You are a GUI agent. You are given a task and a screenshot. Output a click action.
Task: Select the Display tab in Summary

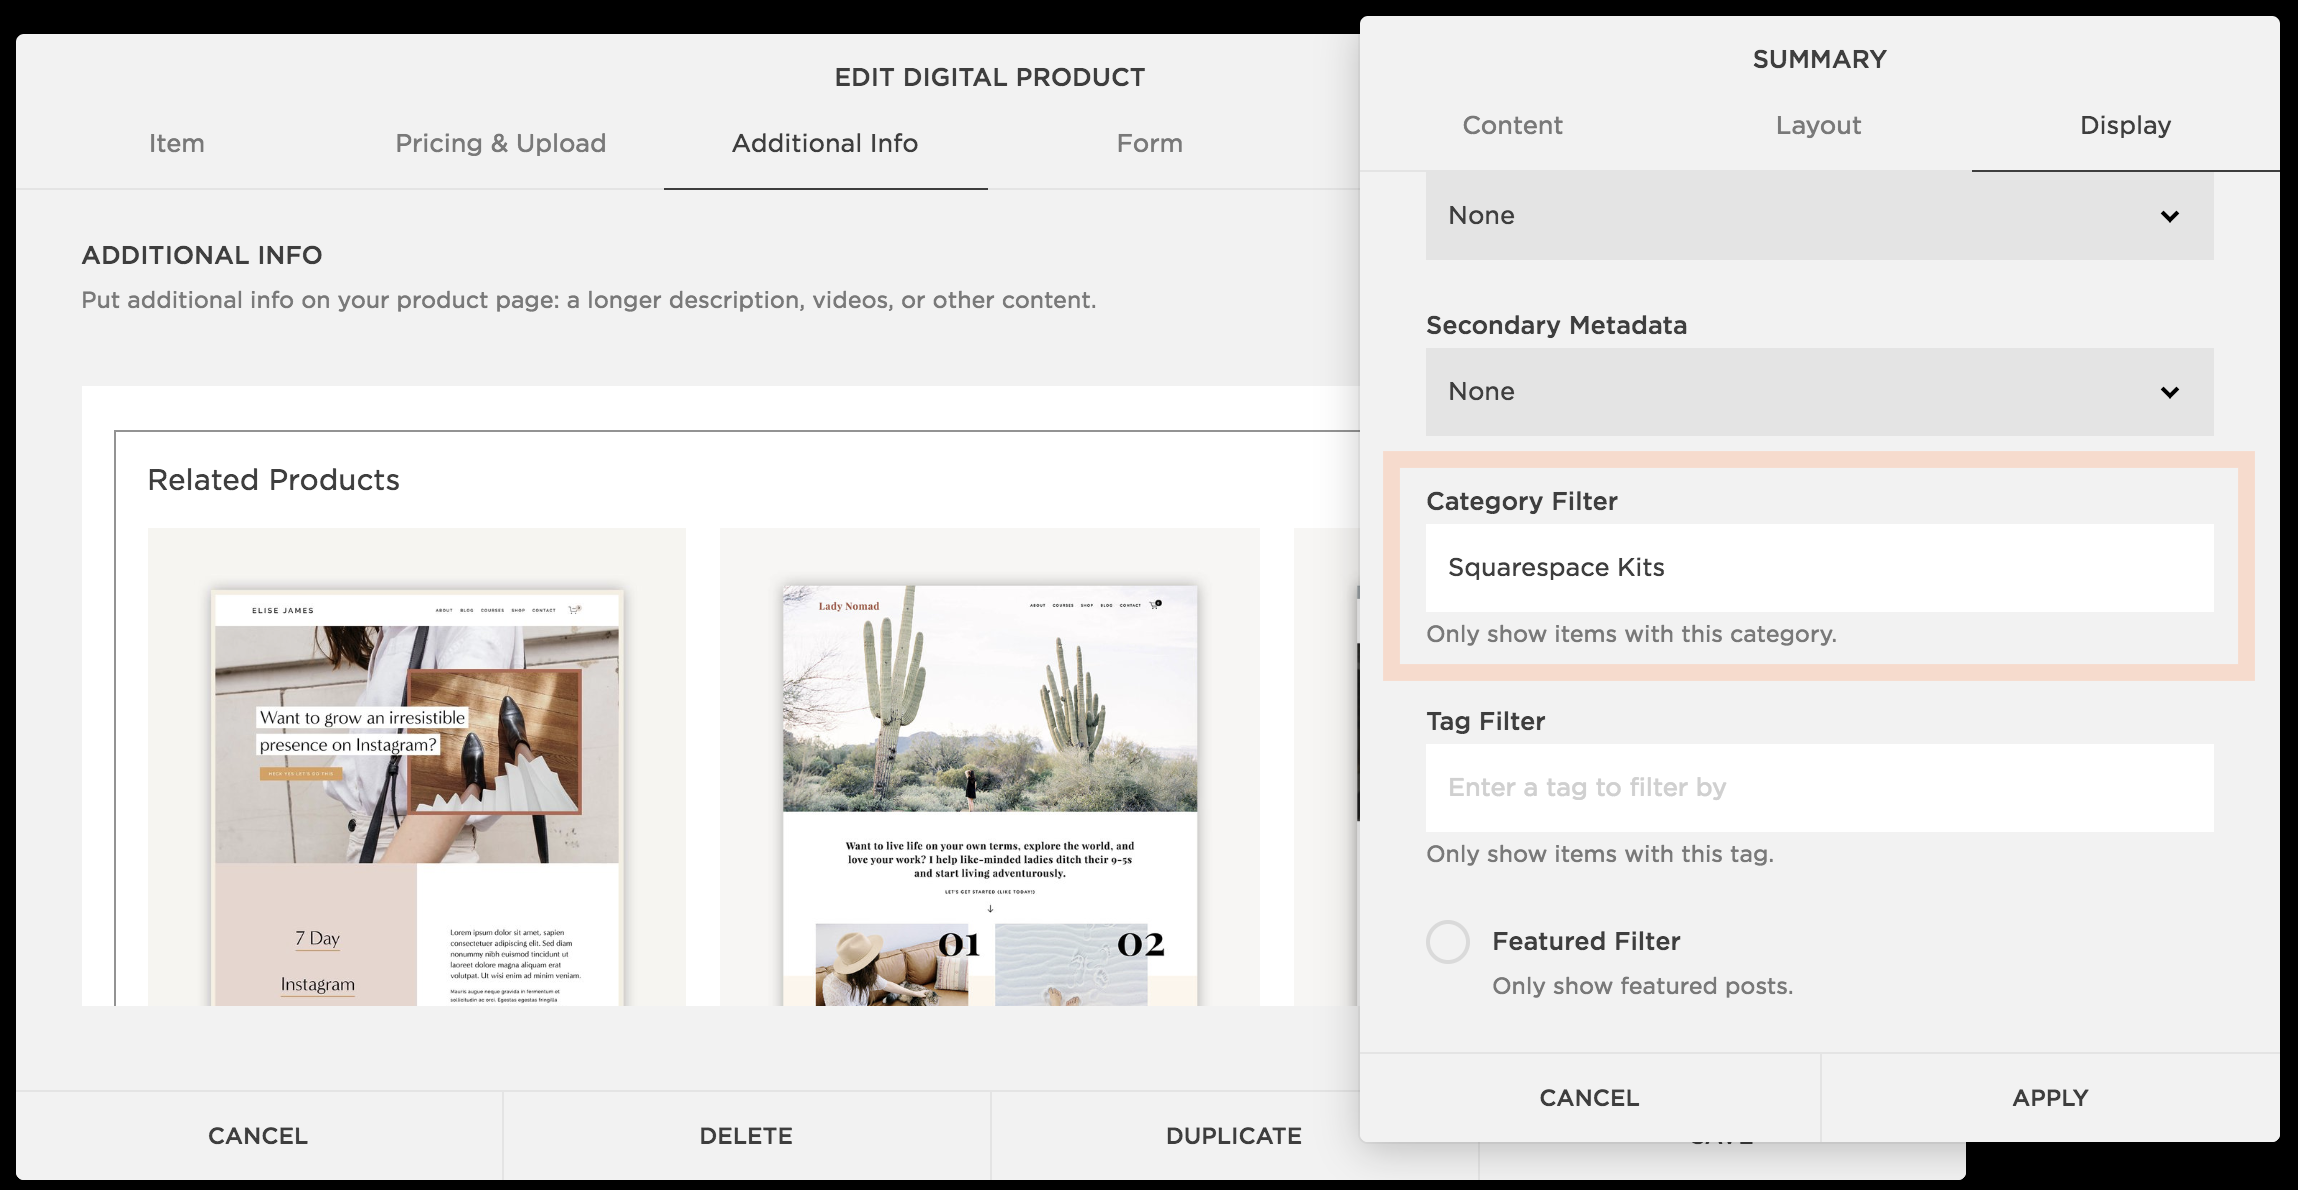(2125, 125)
